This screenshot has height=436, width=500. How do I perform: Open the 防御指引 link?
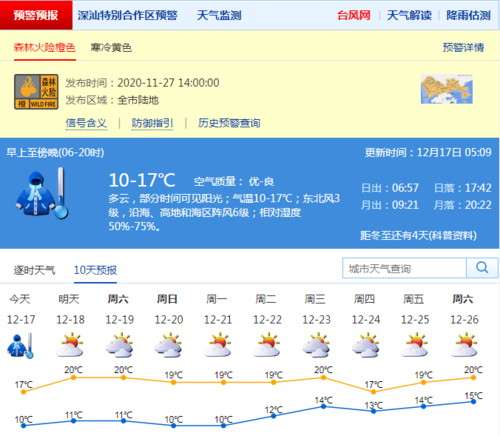point(152,123)
